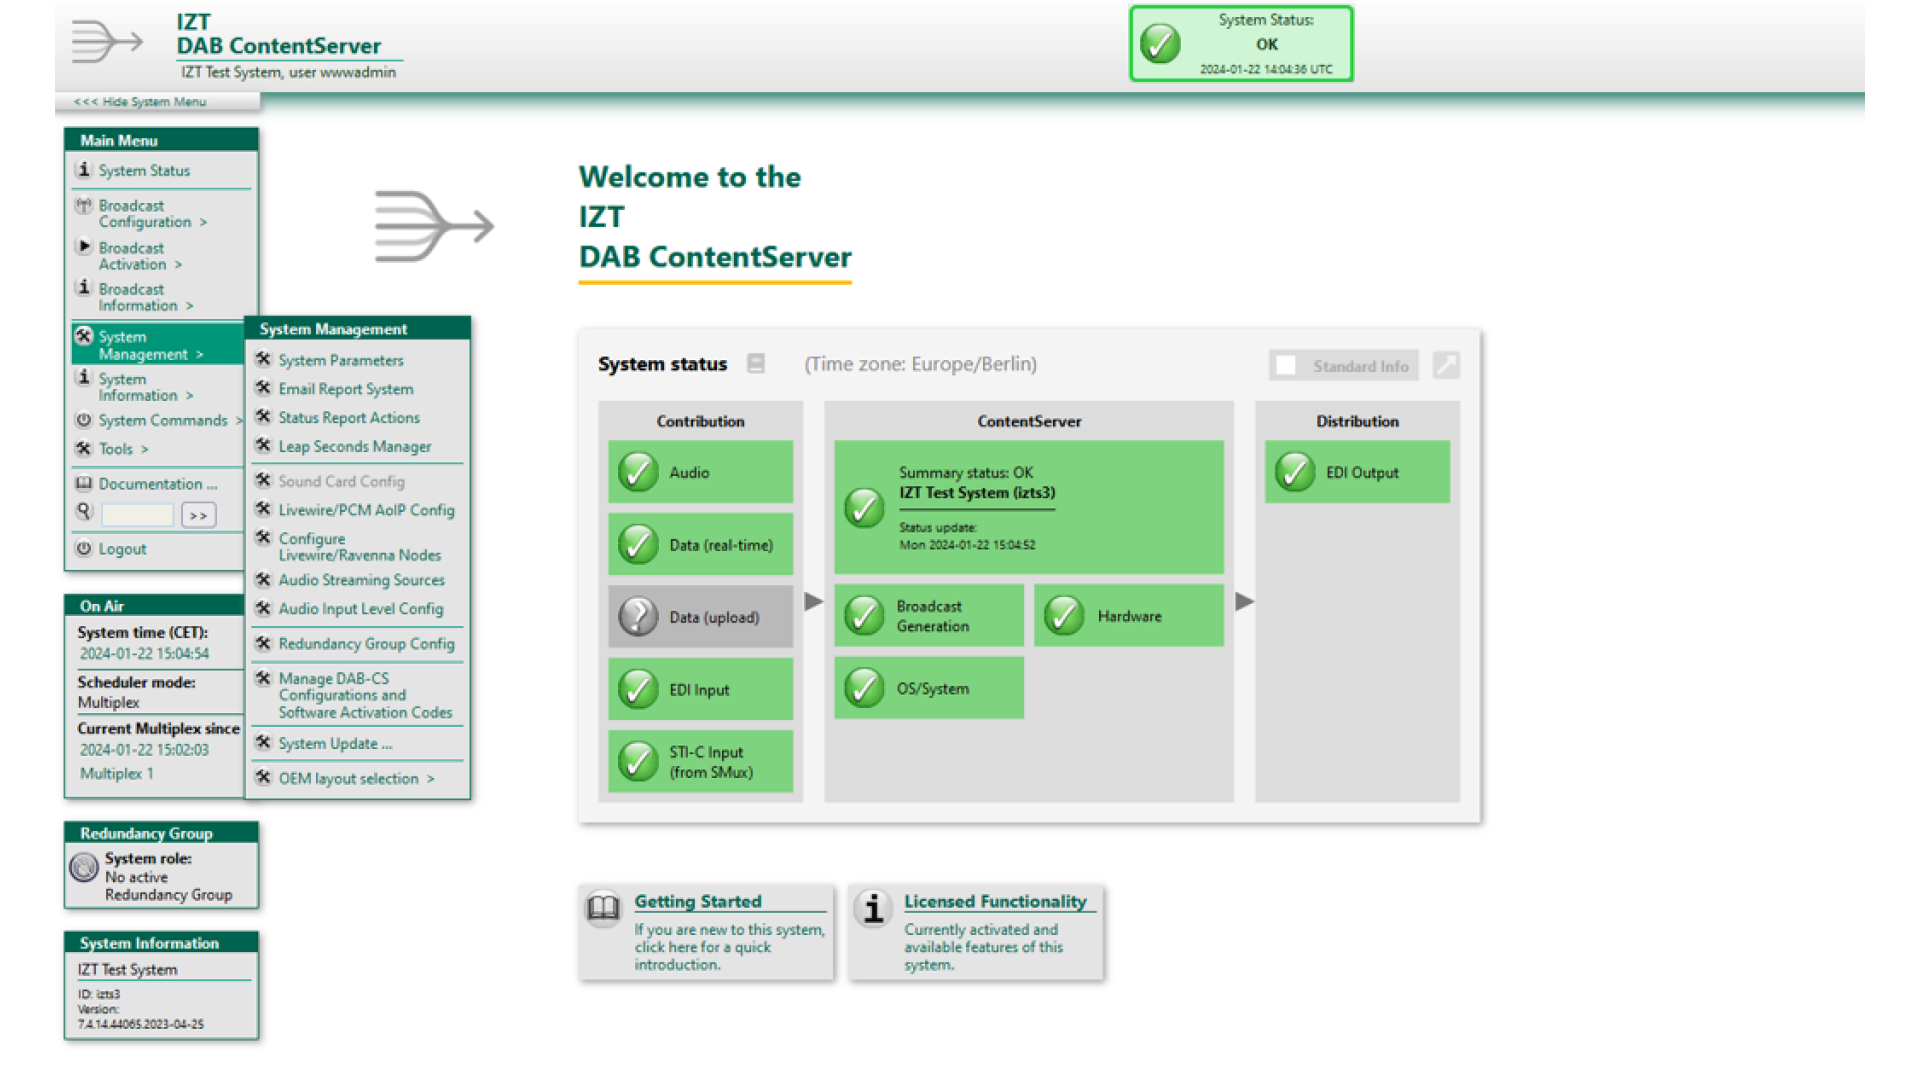
Task: Open System Parameters menu entry
Action: 341,360
